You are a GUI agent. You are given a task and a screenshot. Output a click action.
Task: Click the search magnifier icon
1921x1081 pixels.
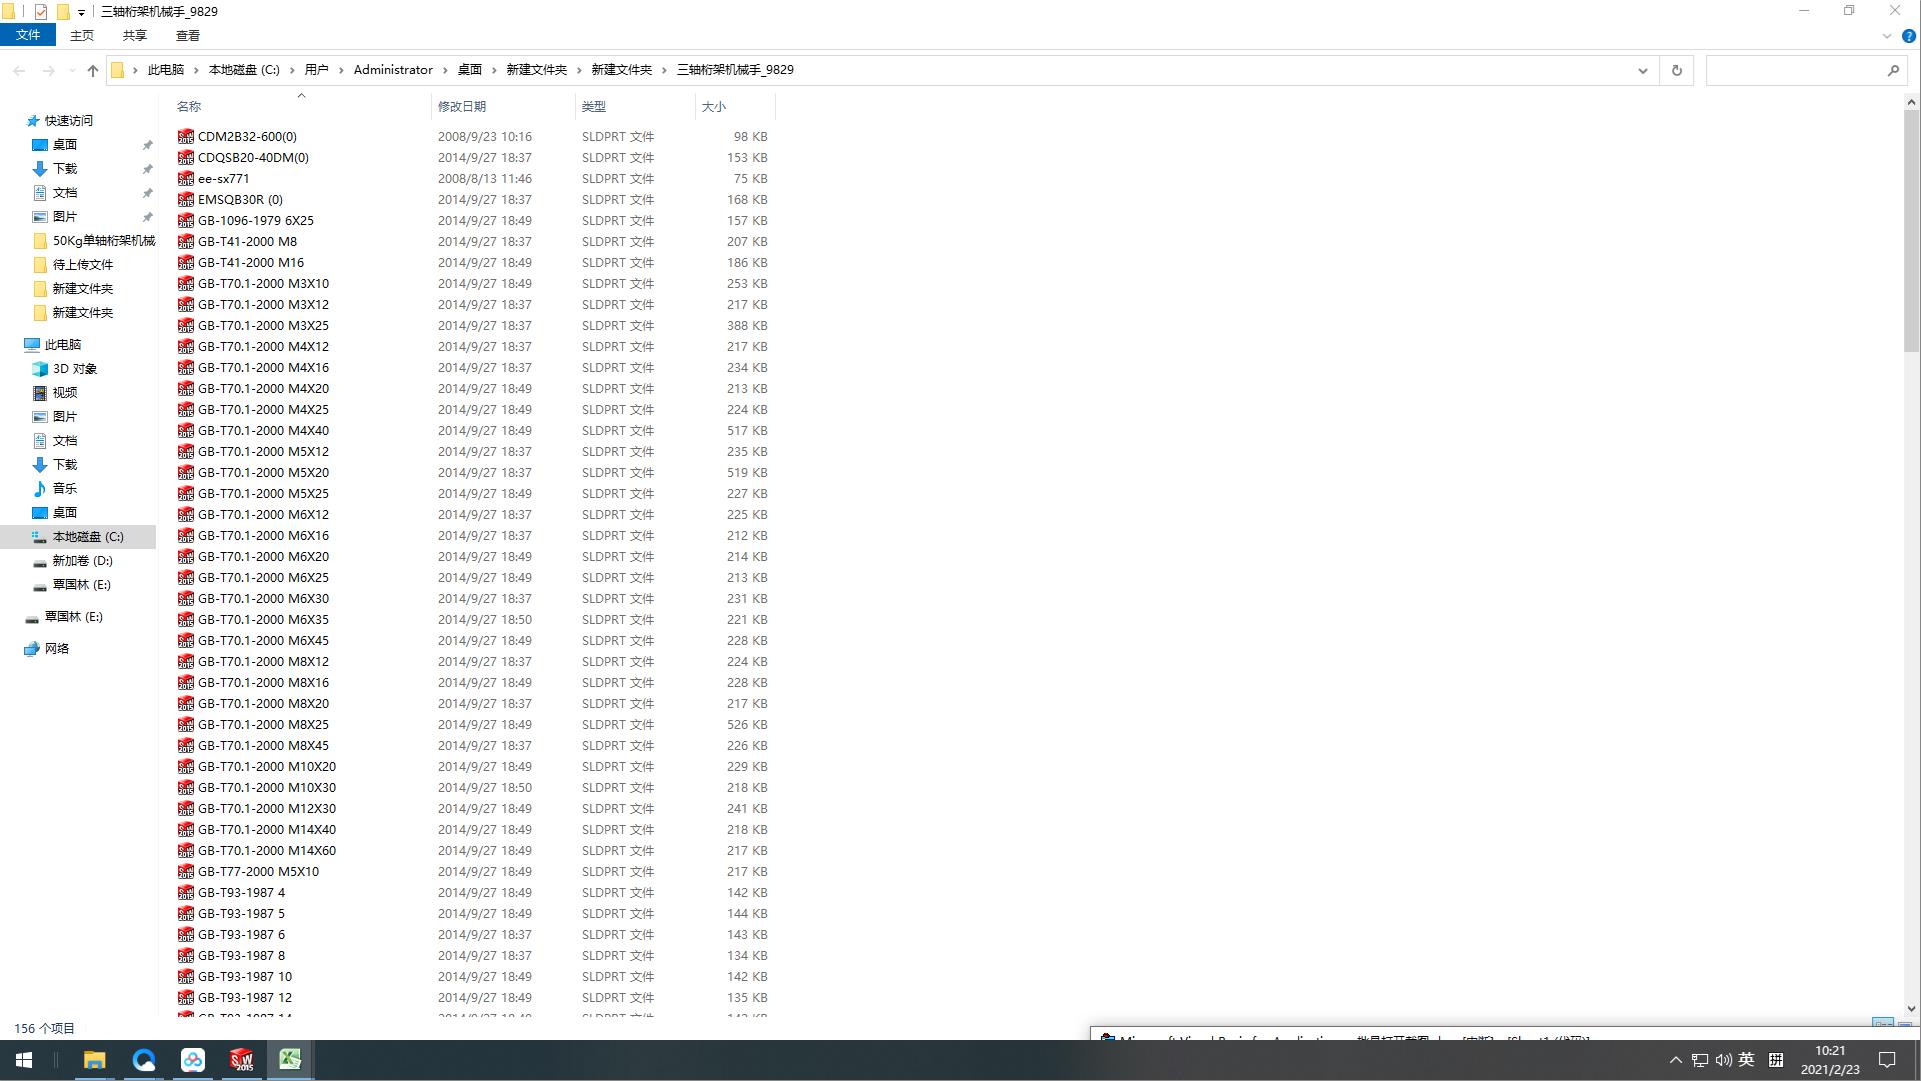pyautogui.click(x=1893, y=70)
